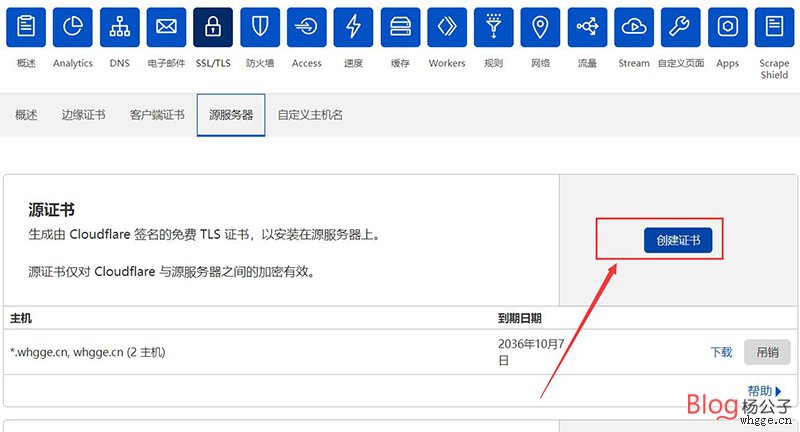Open the Scrape Shield document icon
The height and width of the screenshot is (432, 800).
tap(774, 27)
